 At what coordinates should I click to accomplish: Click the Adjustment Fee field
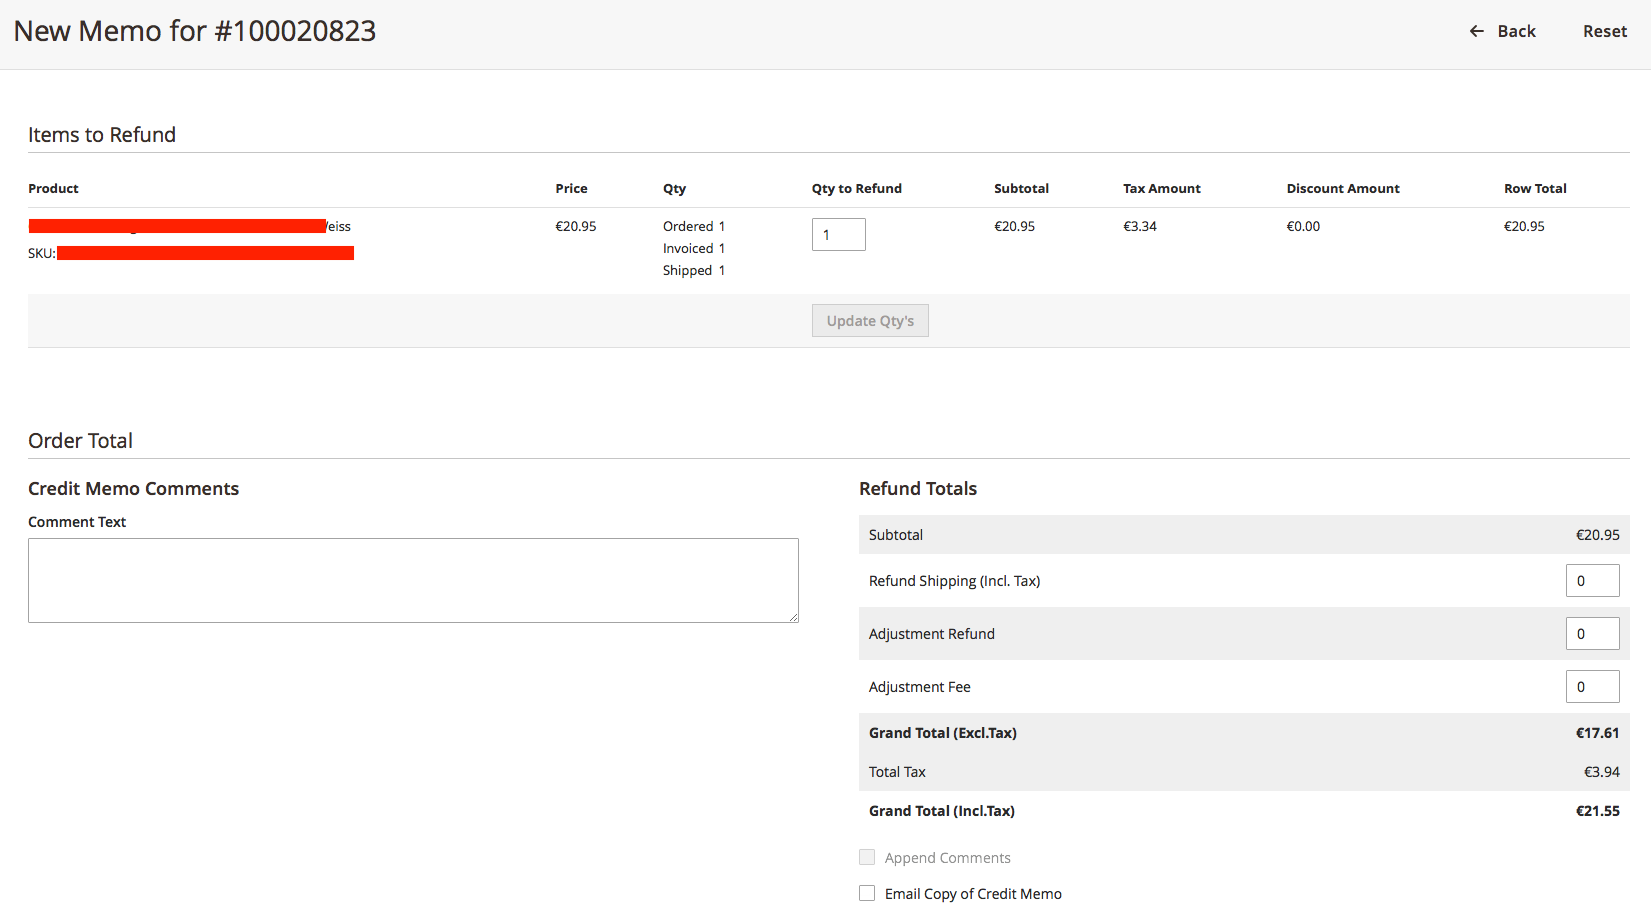point(1592,686)
